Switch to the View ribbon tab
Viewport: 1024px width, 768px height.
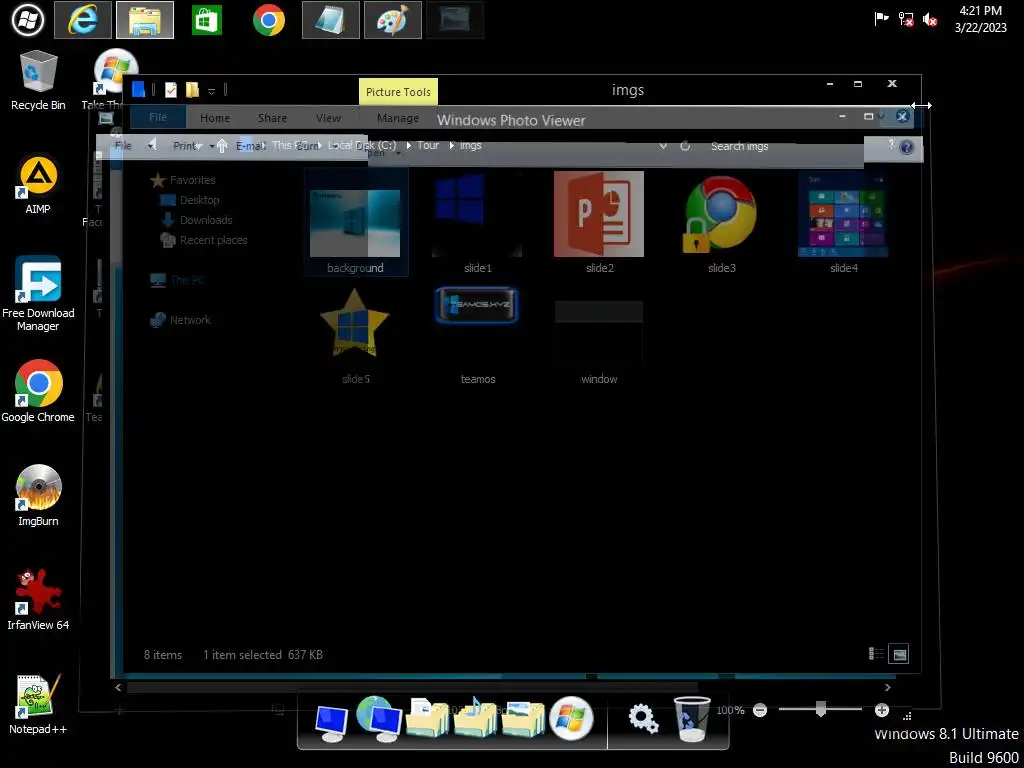point(328,118)
